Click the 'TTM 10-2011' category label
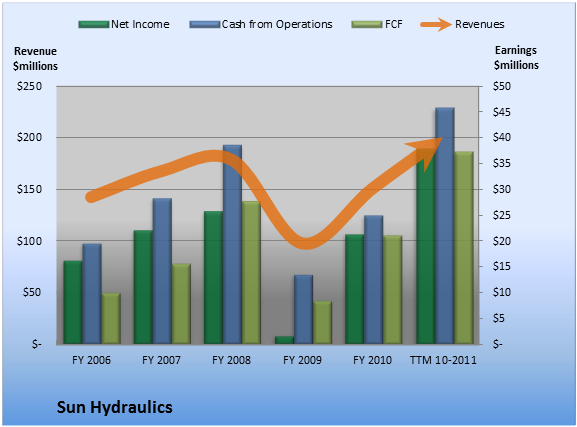Viewport: 577px width, 427px height. pos(443,360)
